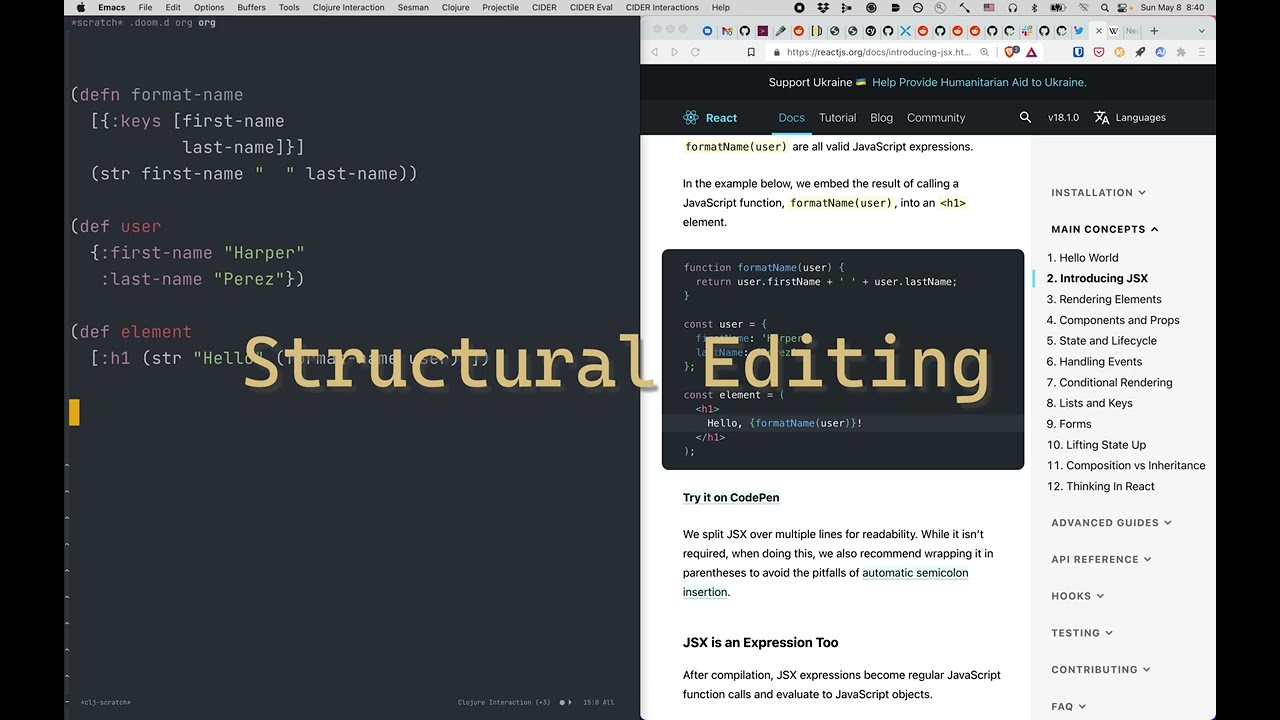Viewport: 1280px width, 720px height.
Task: Expand the Contributing sidebar section
Action: click(x=1100, y=669)
